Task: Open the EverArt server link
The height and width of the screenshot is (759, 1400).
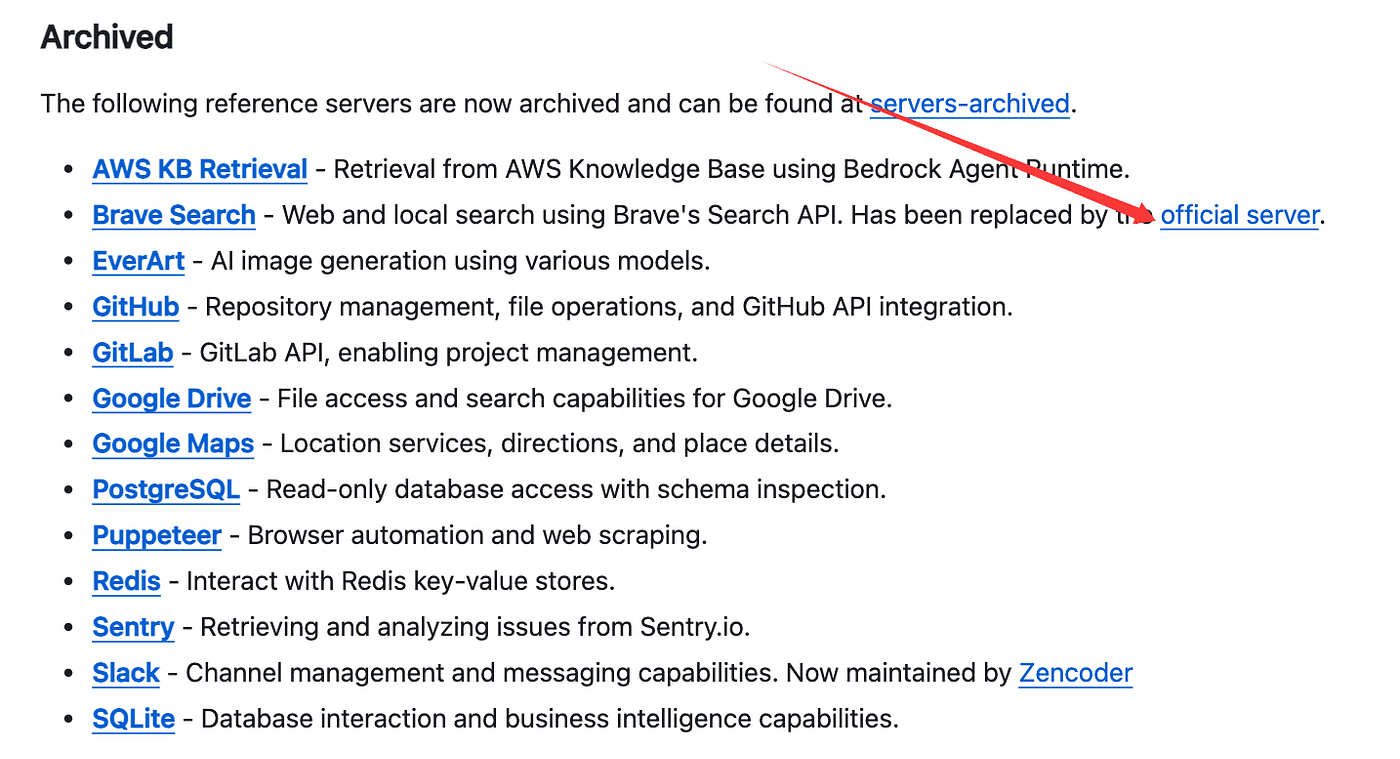Action: pos(138,261)
